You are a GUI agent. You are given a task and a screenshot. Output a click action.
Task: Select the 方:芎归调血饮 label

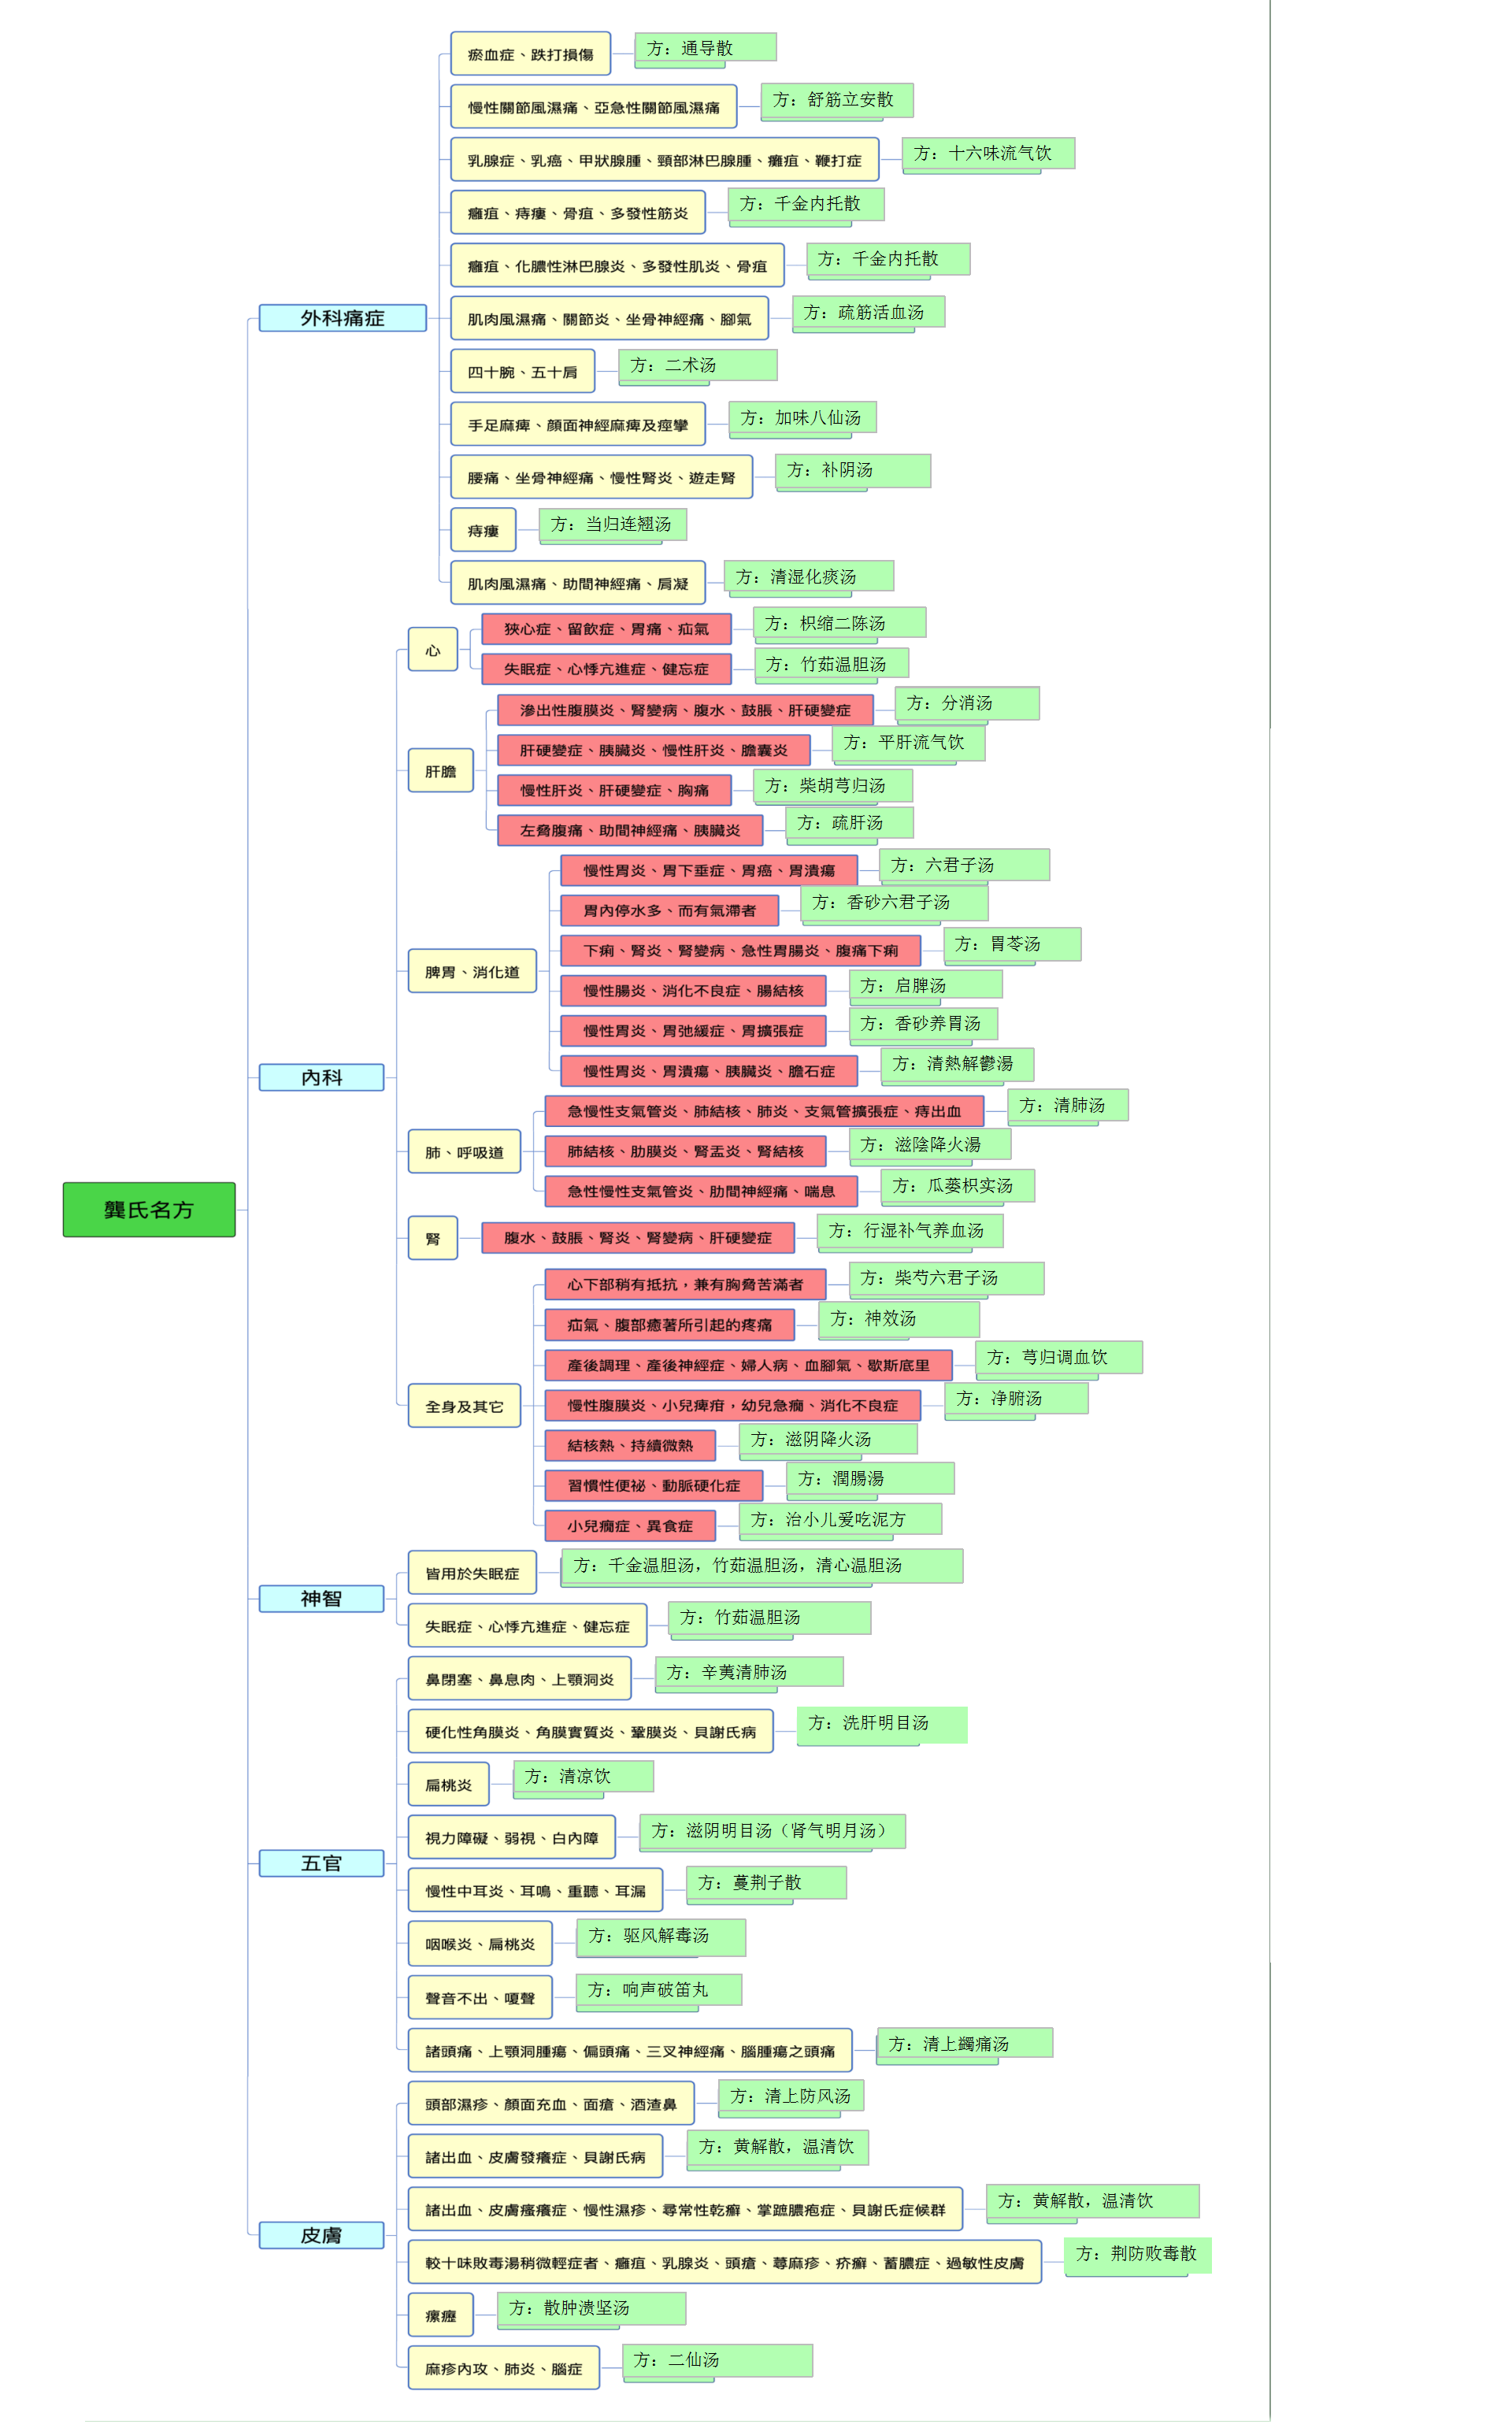pos(1059,1358)
